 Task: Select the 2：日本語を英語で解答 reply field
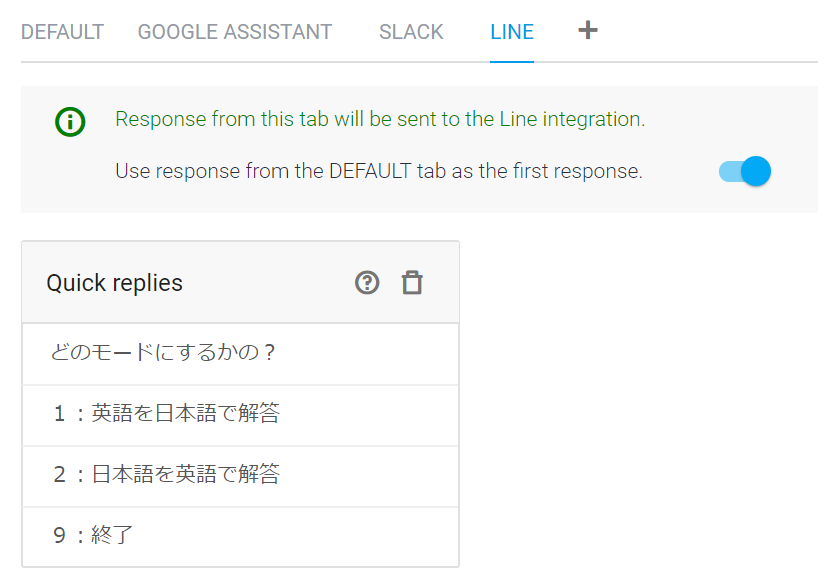click(240, 476)
